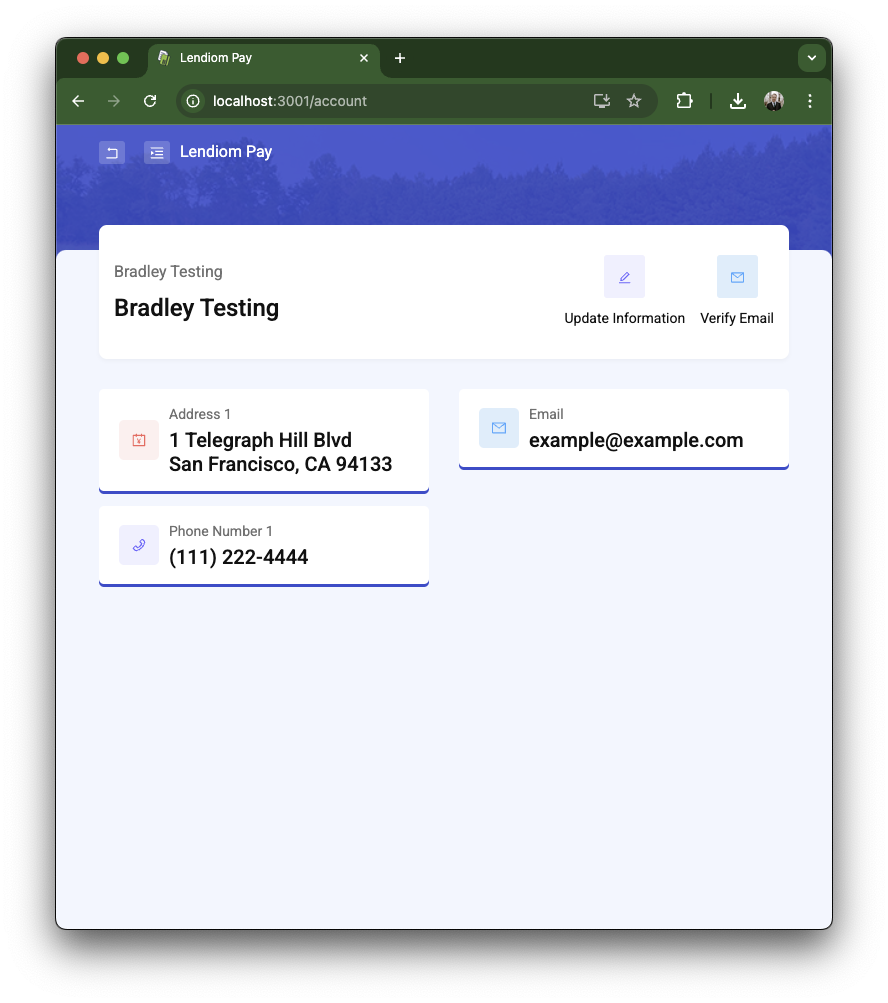Open the browser Extensions puzzle icon
This screenshot has height=1003, width=888.
pos(684,101)
